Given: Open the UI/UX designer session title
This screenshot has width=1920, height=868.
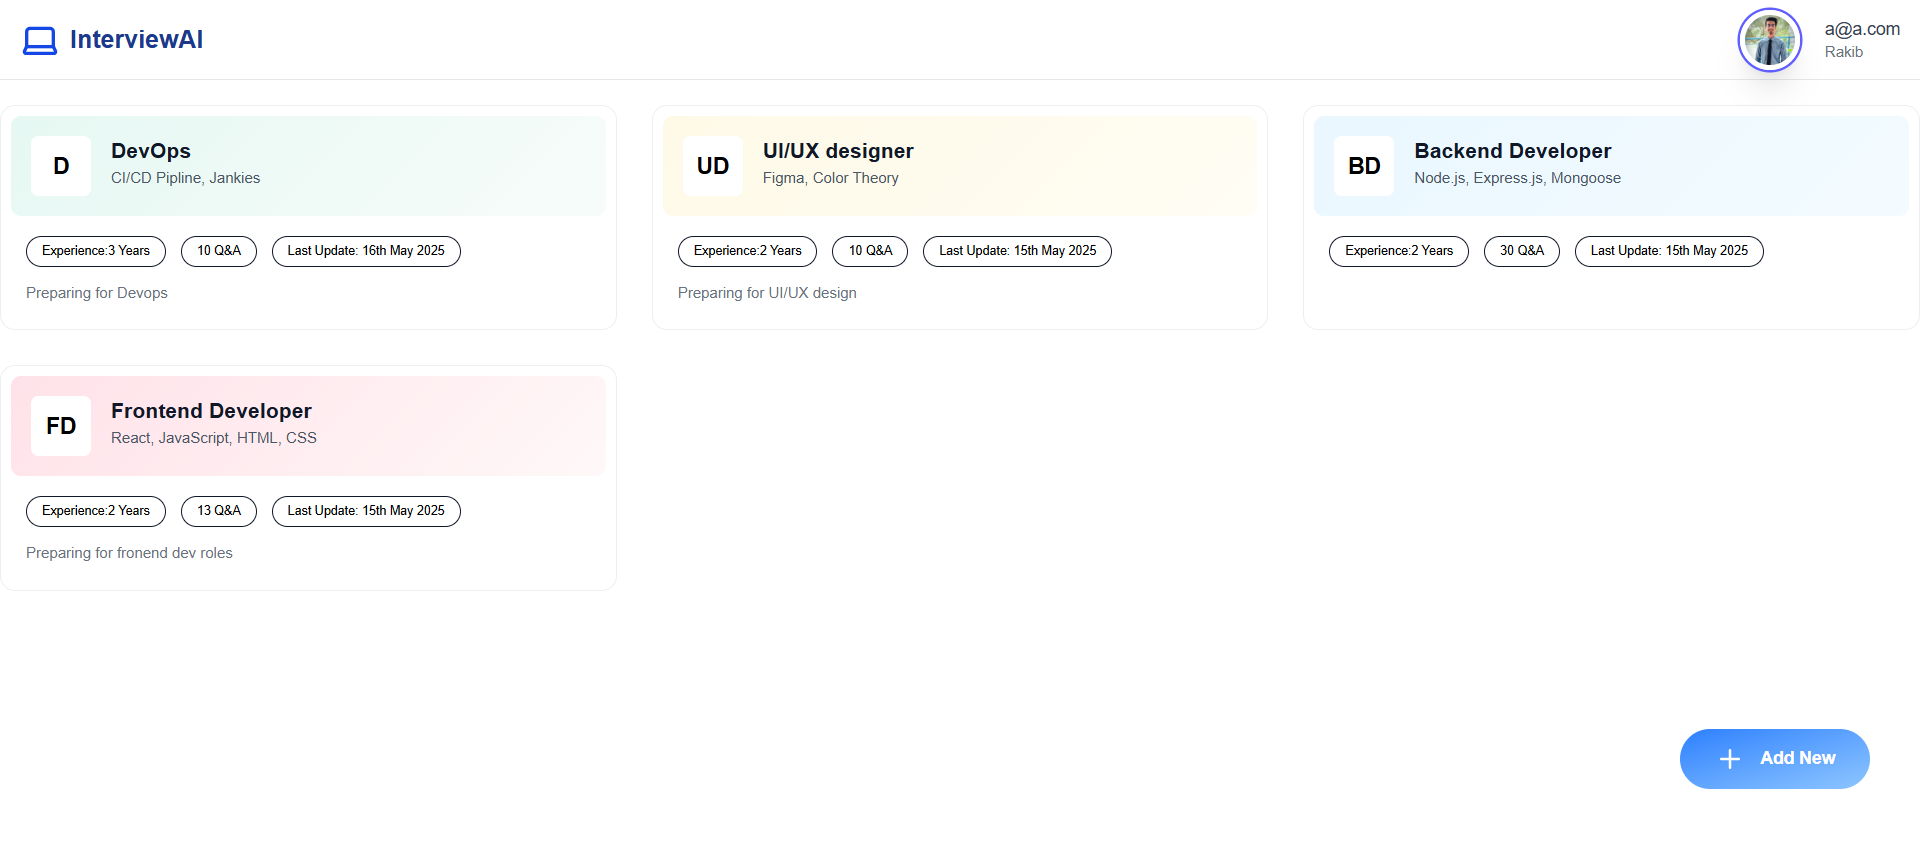Looking at the screenshot, I should point(837,151).
